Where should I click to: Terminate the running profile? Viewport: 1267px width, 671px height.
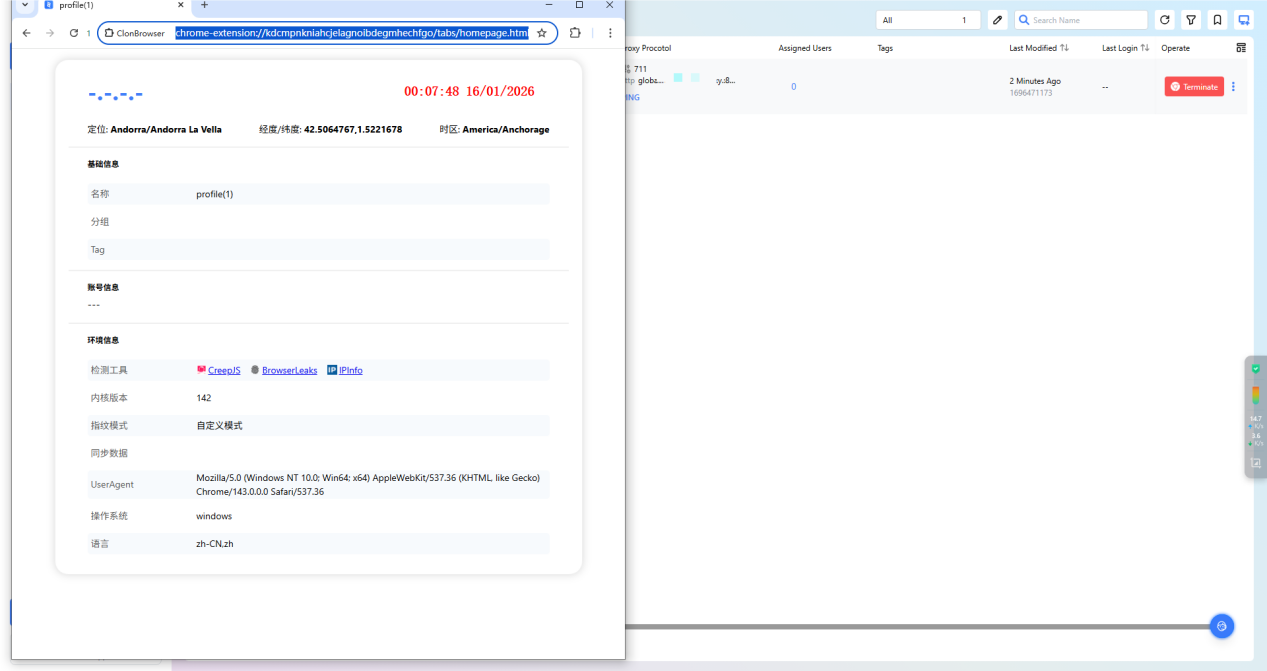tap(1194, 87)
